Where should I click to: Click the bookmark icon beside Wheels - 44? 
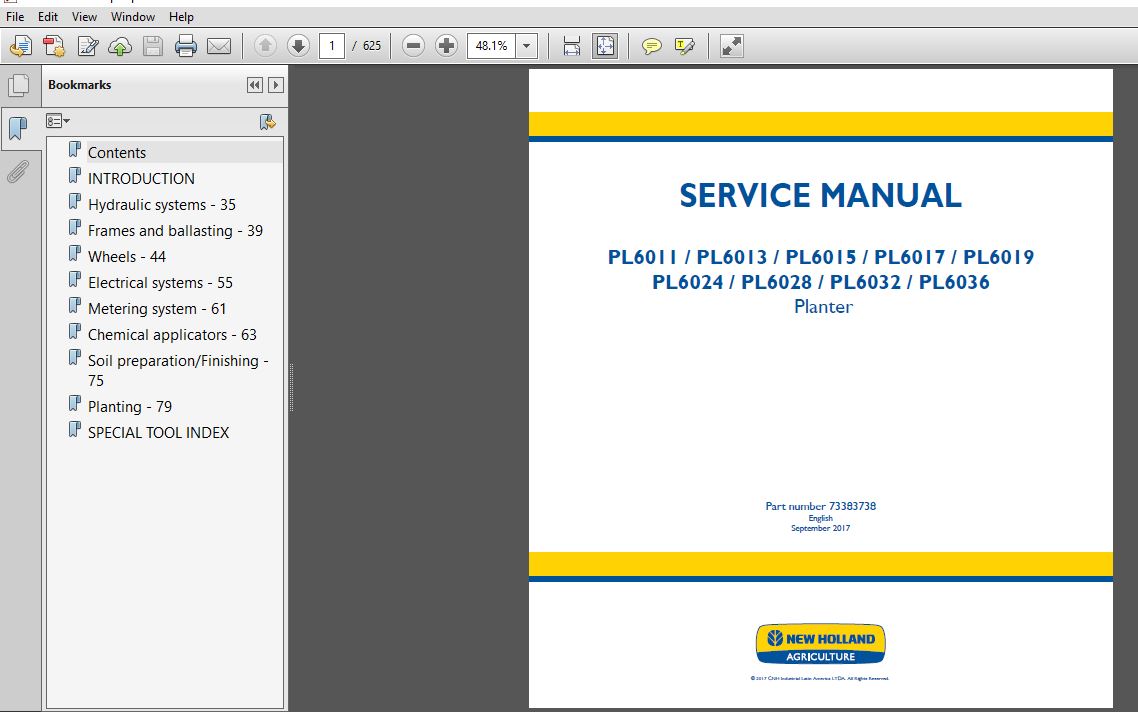click(74, 253)
